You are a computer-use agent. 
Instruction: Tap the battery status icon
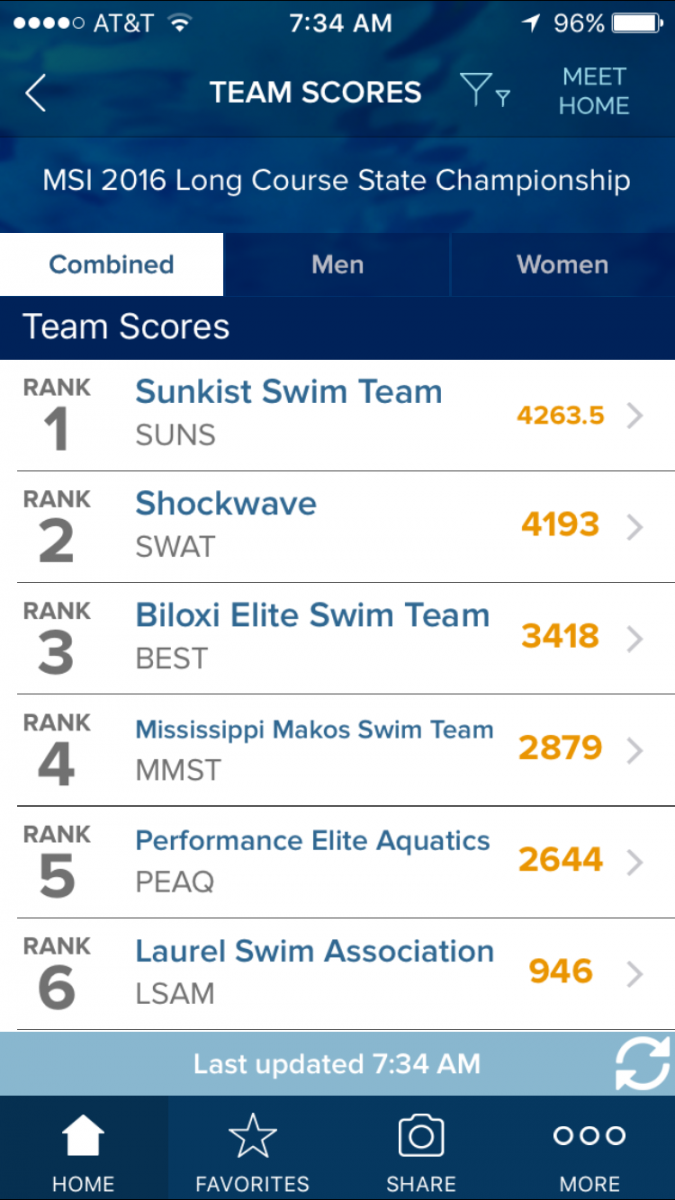640,23
